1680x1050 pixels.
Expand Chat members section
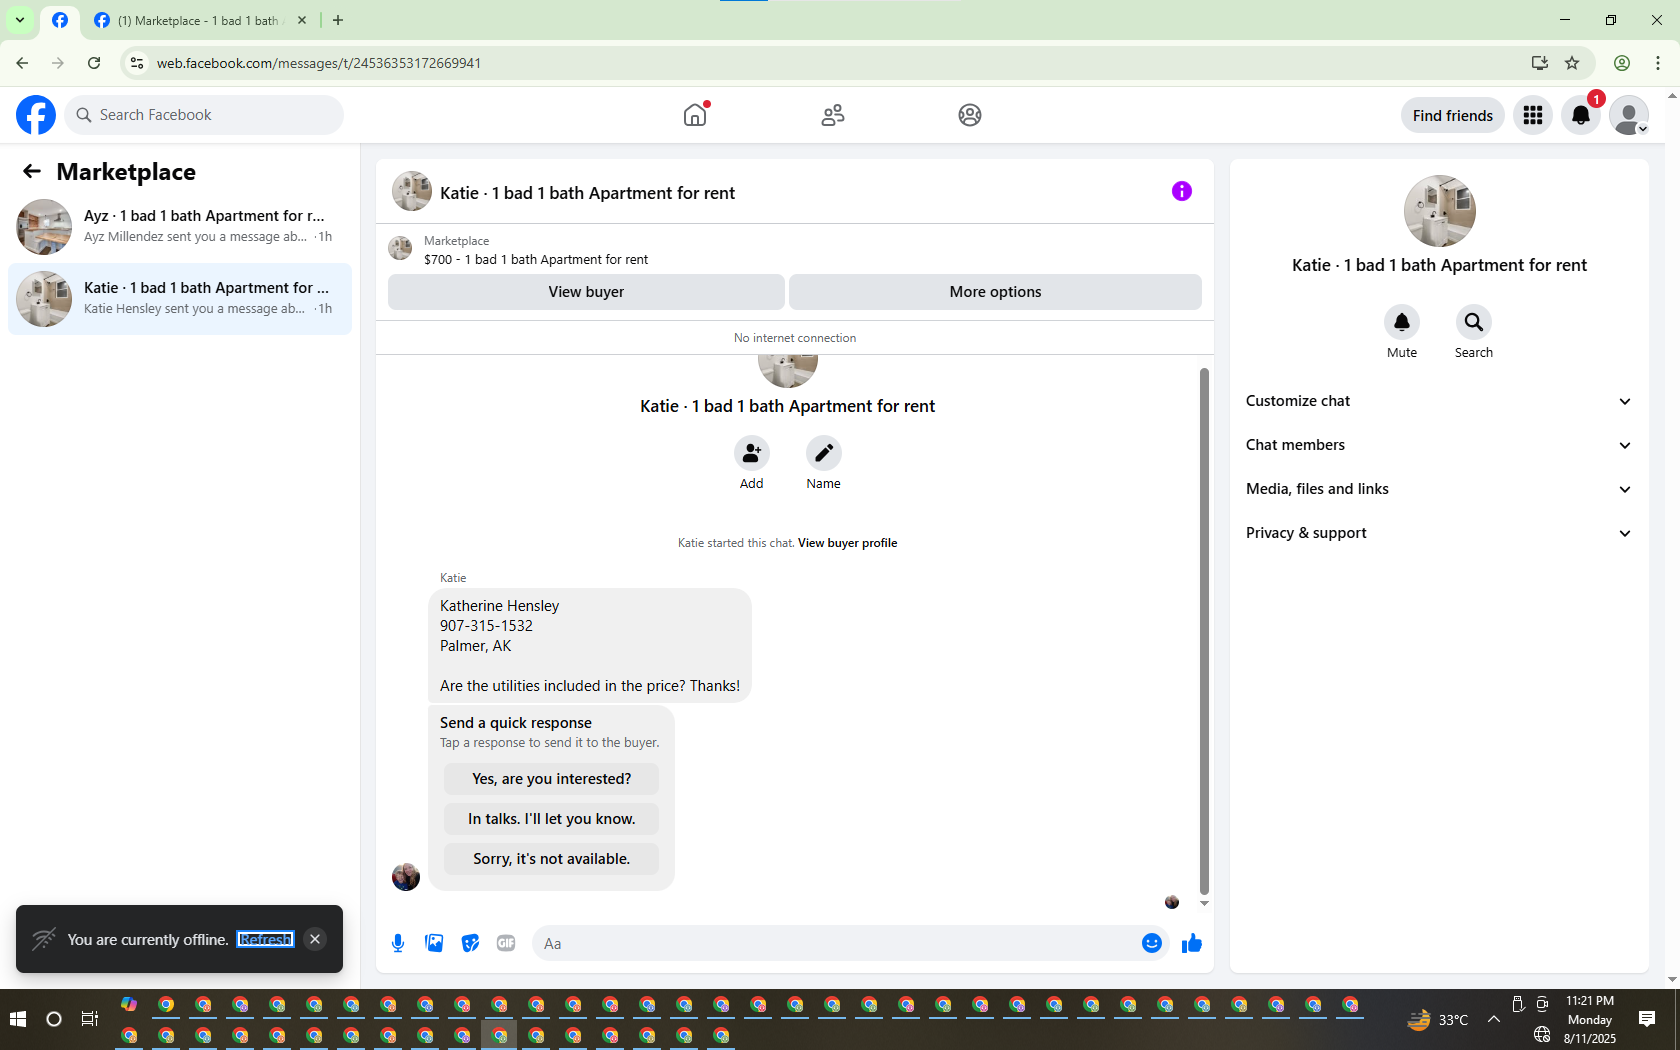pyautogui.click(x=1439, y=445)
